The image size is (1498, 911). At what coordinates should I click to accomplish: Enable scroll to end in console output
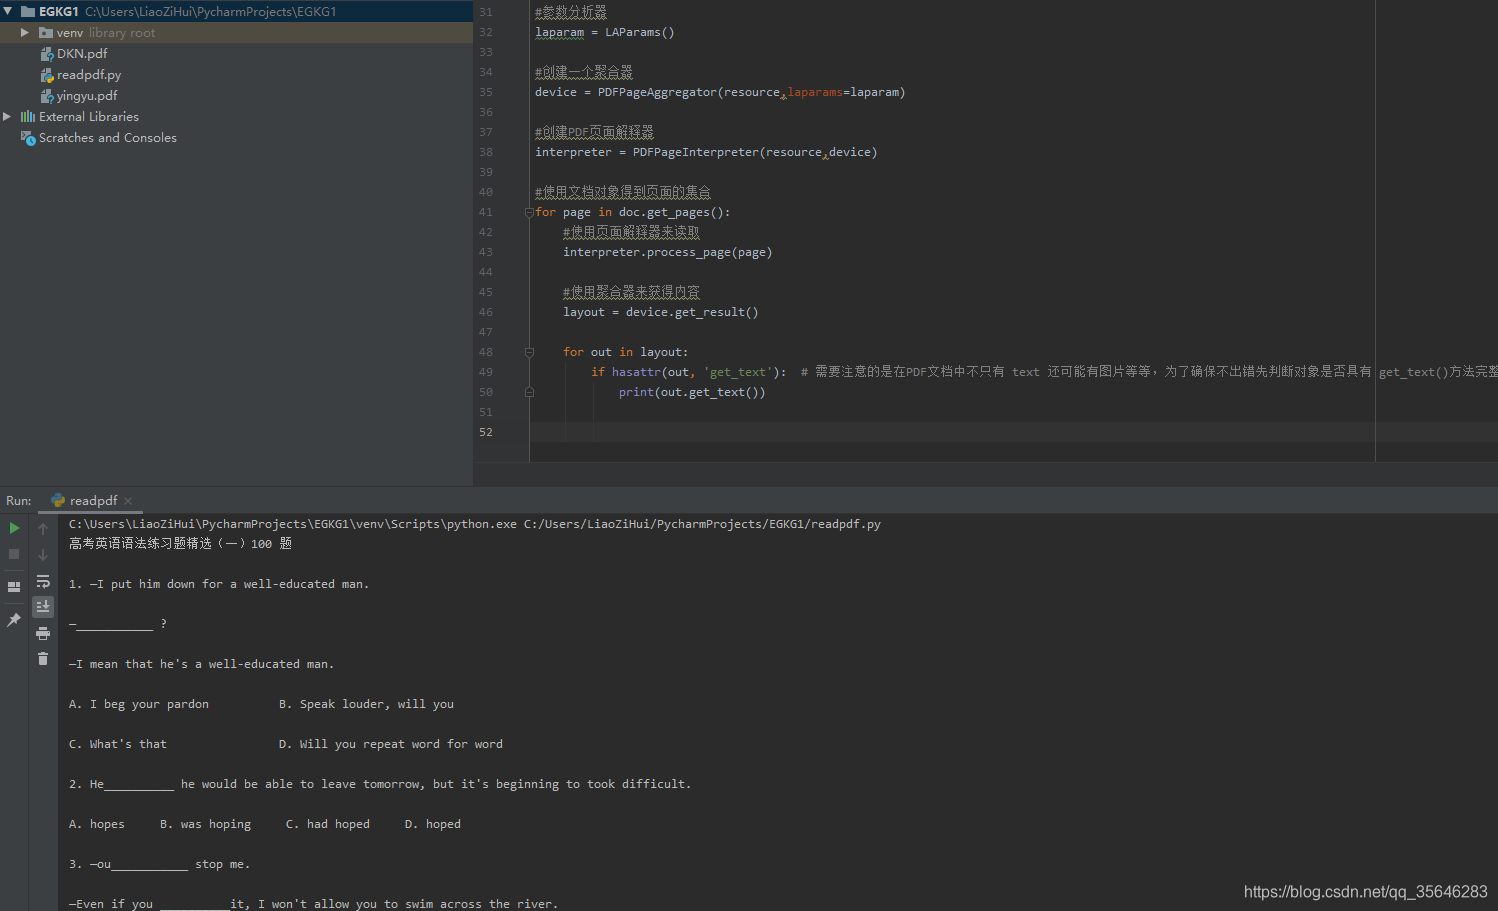(x=43, y=606)
